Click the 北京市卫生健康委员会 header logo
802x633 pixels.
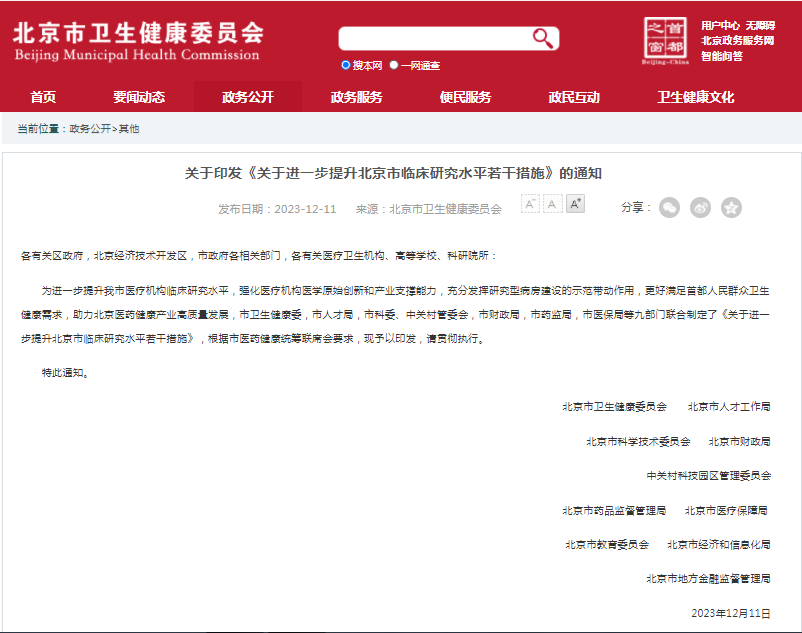pos(138,40)
